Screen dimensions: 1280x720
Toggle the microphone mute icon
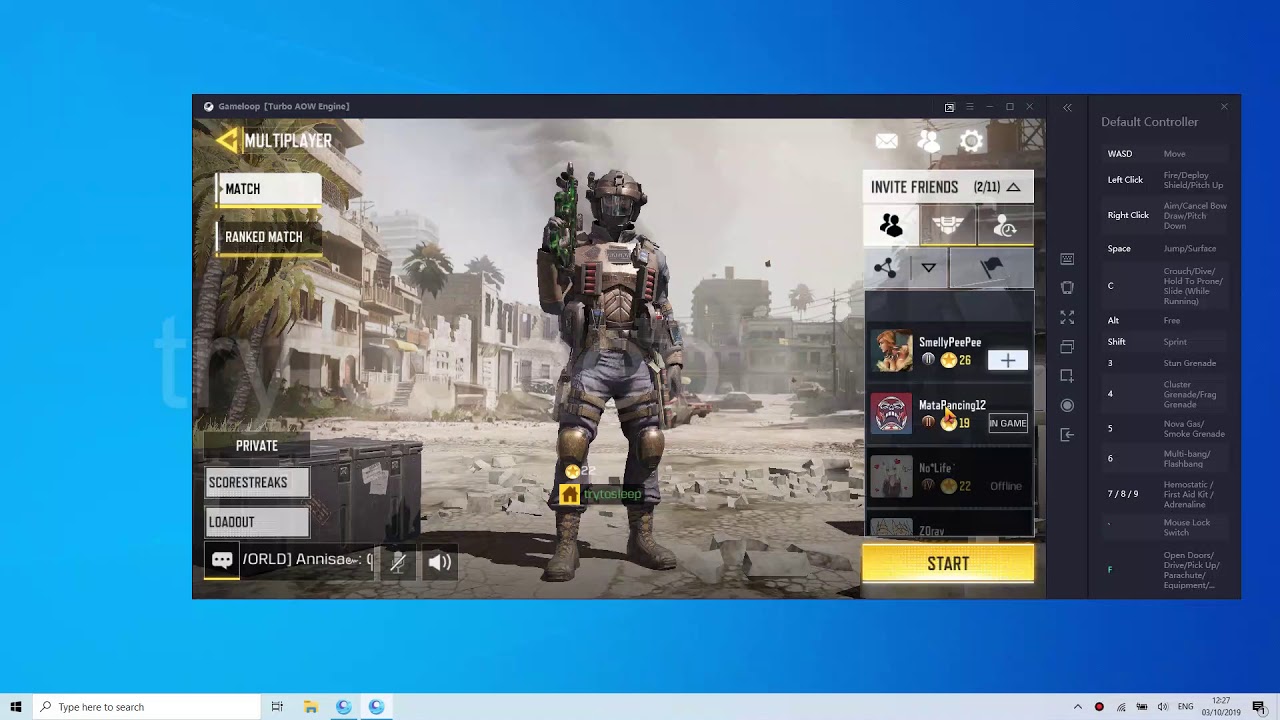(x=398, y=562)
